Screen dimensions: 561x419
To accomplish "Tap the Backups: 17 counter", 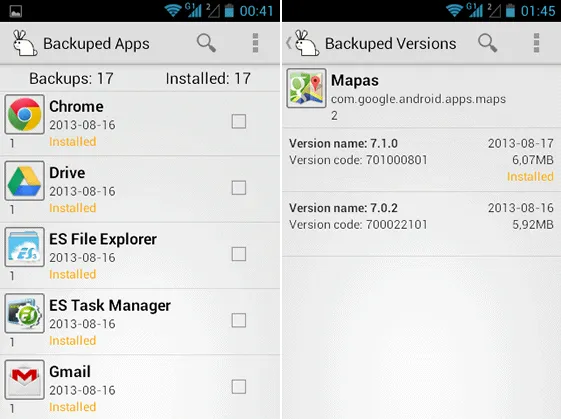I will [x=71, y=78].
